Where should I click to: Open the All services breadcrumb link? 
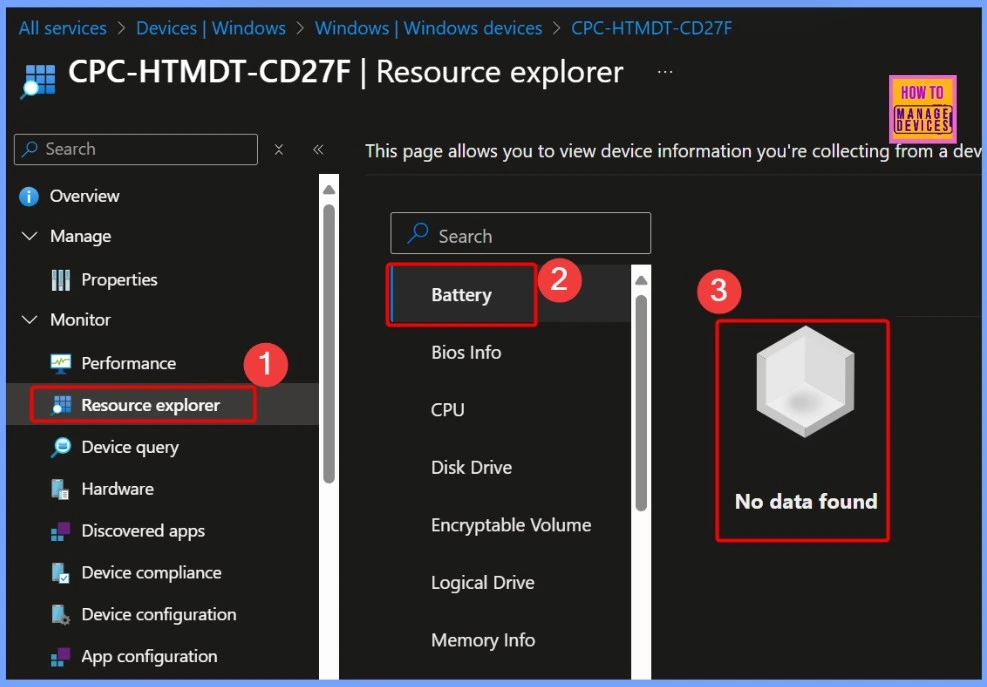point(62,28)
